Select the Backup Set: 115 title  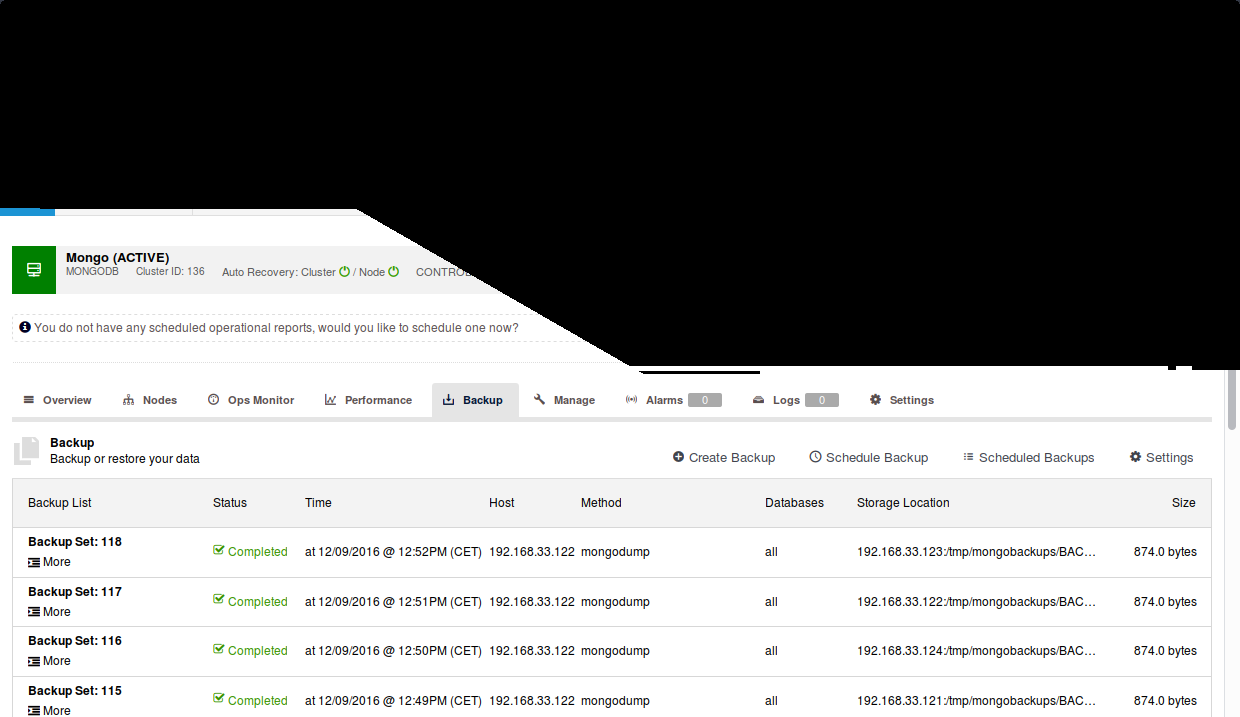click(75, 691)
